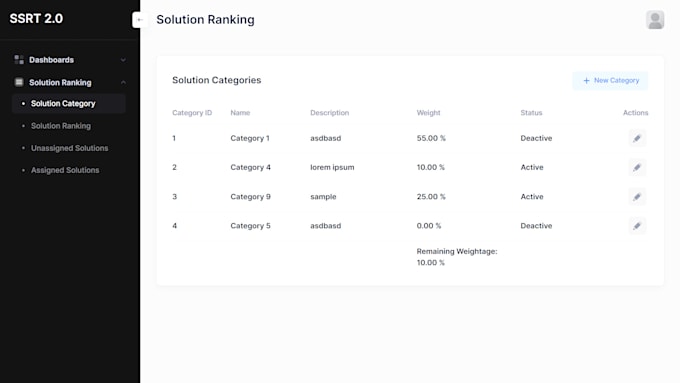
Task: Edit Category 1 with pencil icon
Action: (637, 138)
